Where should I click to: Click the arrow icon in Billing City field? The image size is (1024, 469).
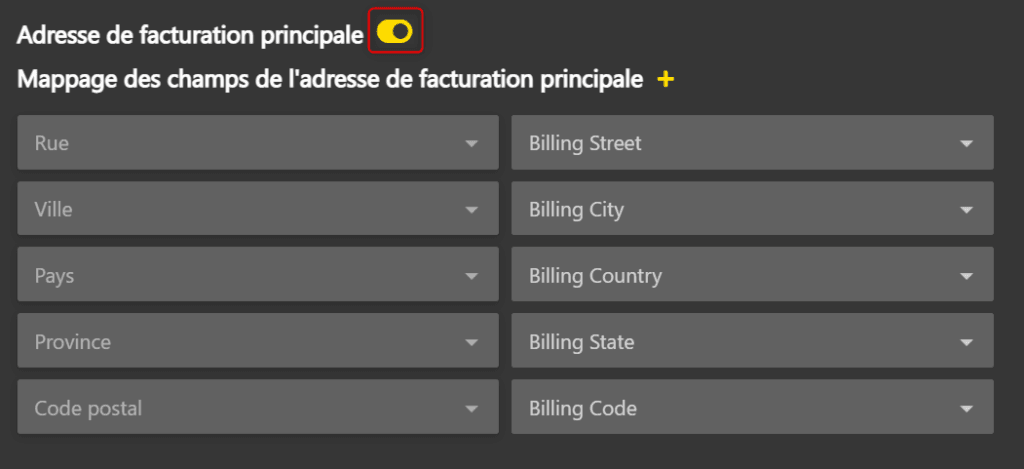coord(966,210)
